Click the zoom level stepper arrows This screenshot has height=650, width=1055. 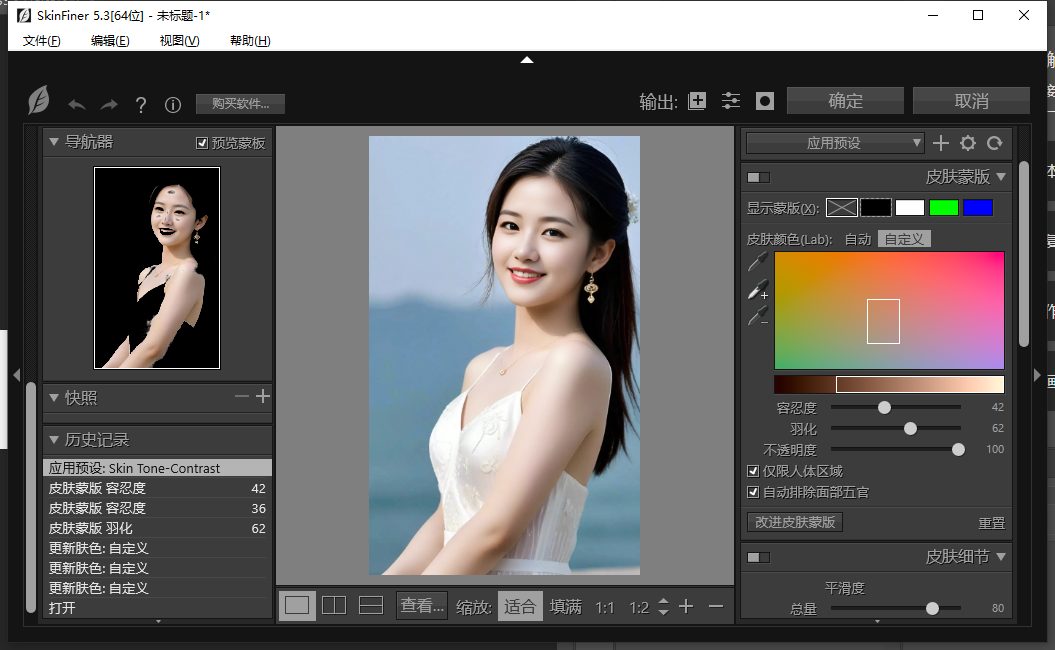663,606
